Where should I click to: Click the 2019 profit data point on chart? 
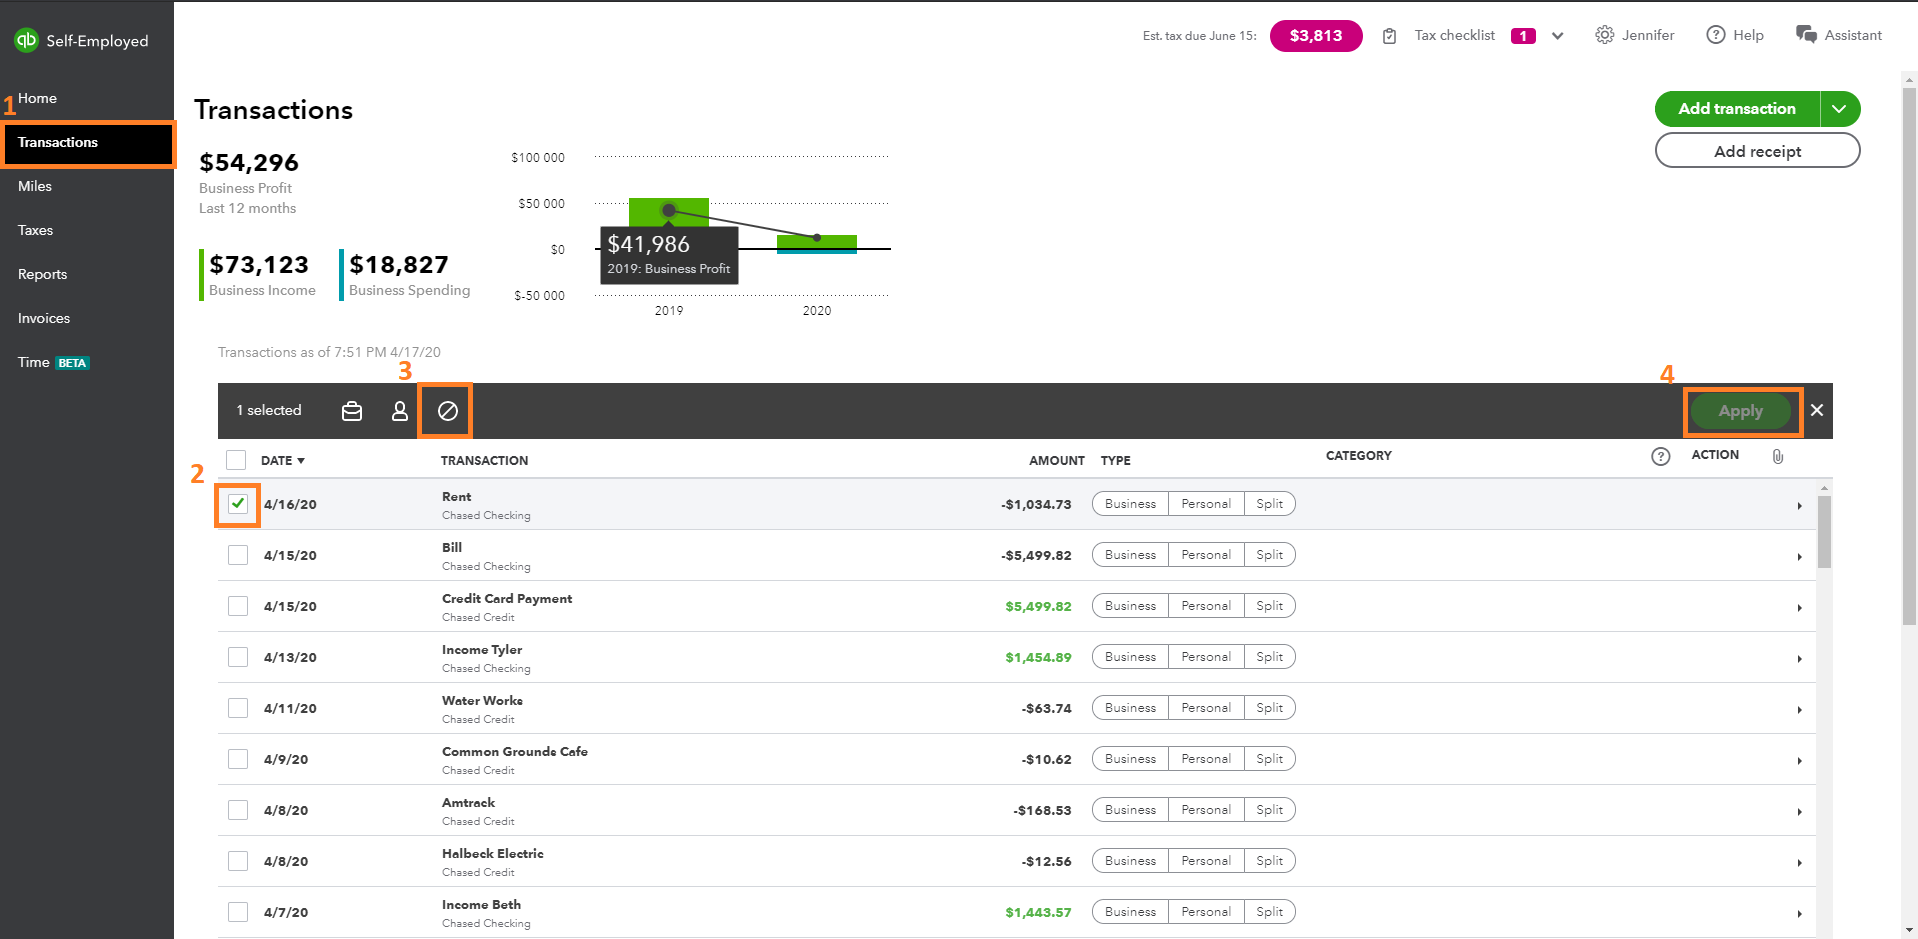pyautogui.click(x=669, y=210)
